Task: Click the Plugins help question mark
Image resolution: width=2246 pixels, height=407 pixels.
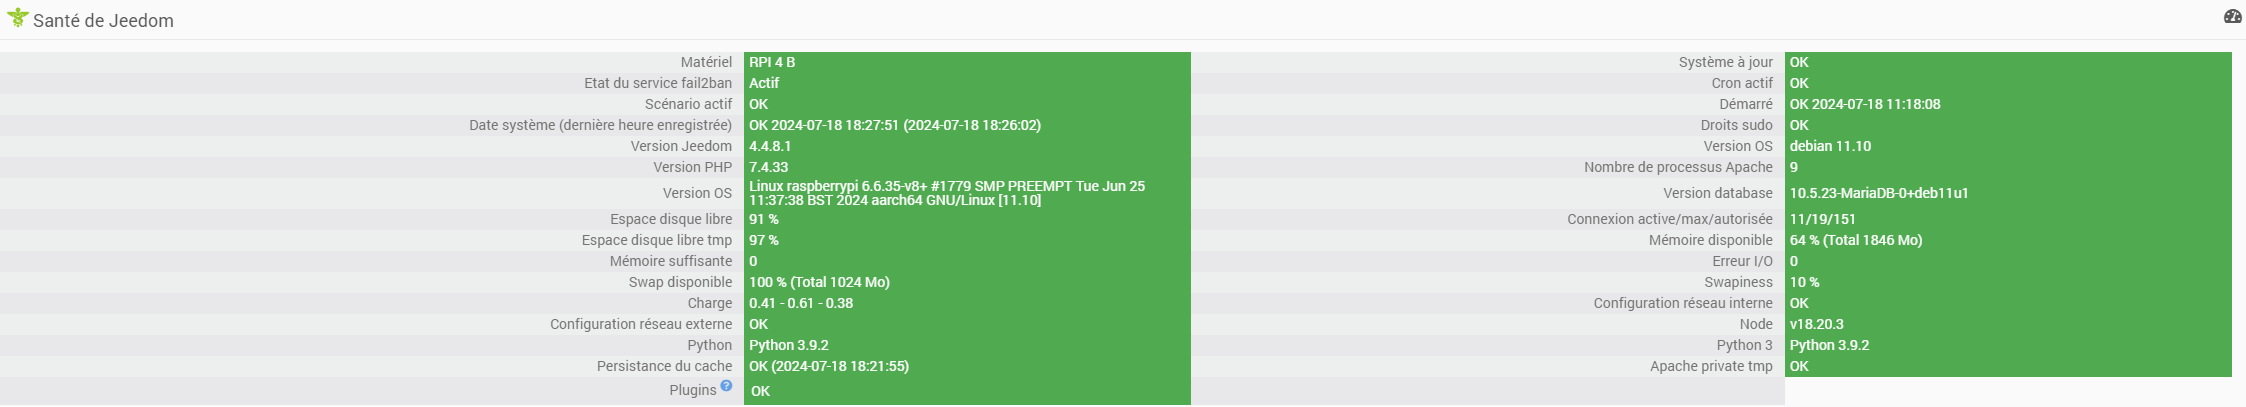Action: [x=726, y=386]
